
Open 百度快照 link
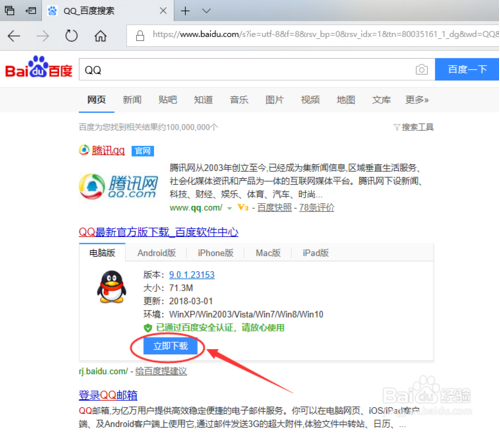[x=274, y=208]
